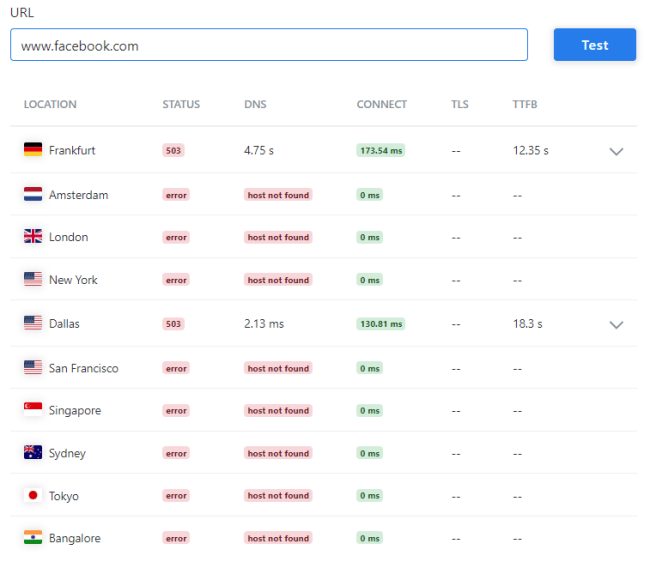650x574 pixels.
Task: Click the error badge in New York row
Action: coord(176,280)
